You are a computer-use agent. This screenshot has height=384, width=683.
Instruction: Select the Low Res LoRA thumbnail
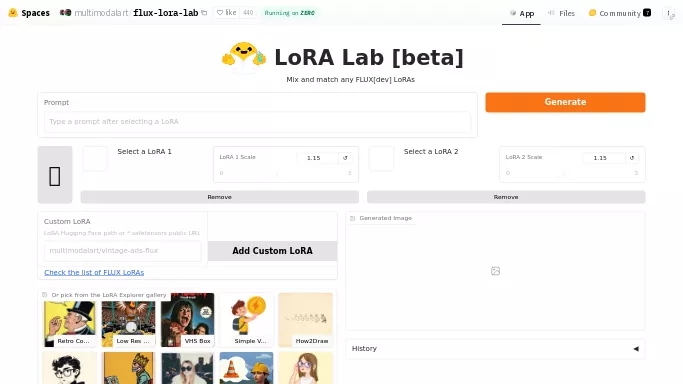point(128,320)
